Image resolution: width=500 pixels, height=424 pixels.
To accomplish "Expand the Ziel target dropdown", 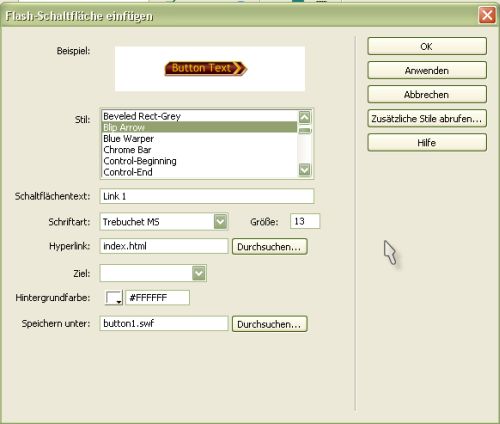I will [199, 273].
